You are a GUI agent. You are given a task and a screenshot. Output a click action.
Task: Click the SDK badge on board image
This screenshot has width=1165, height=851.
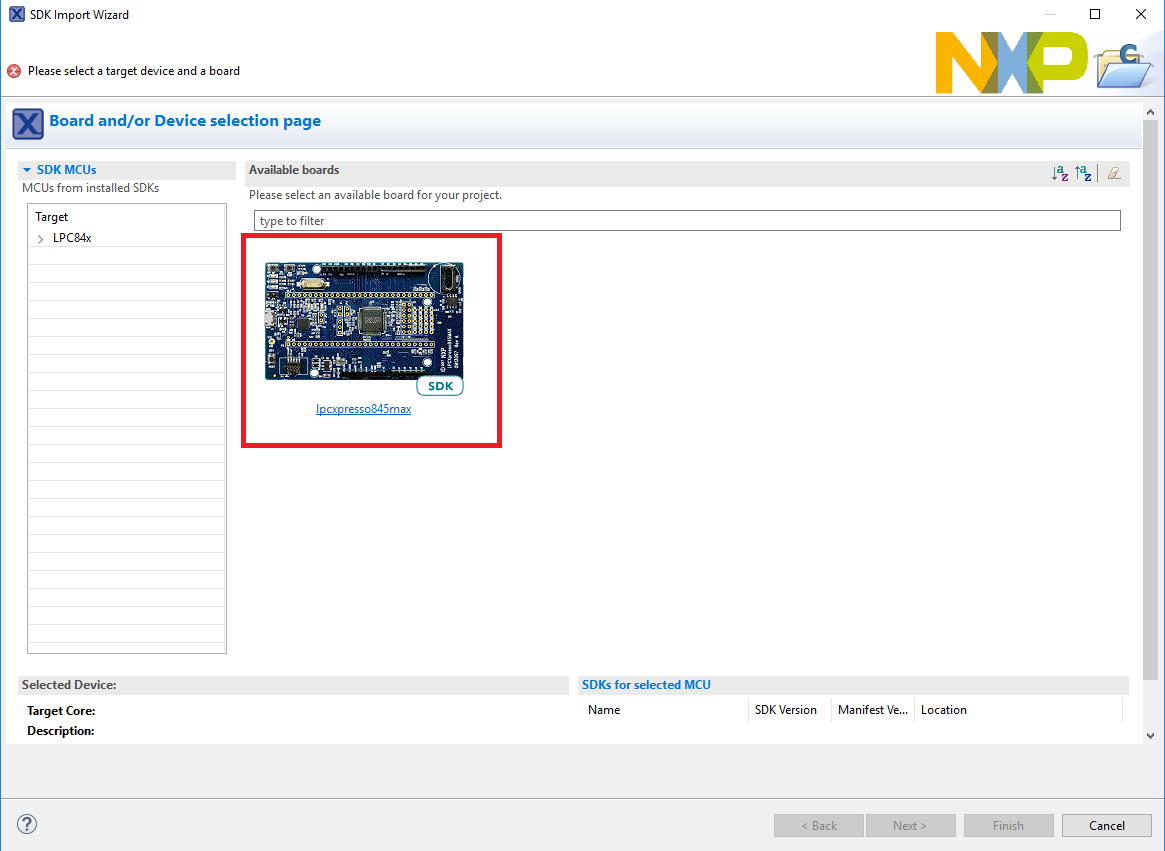click(x=440, y=386)
